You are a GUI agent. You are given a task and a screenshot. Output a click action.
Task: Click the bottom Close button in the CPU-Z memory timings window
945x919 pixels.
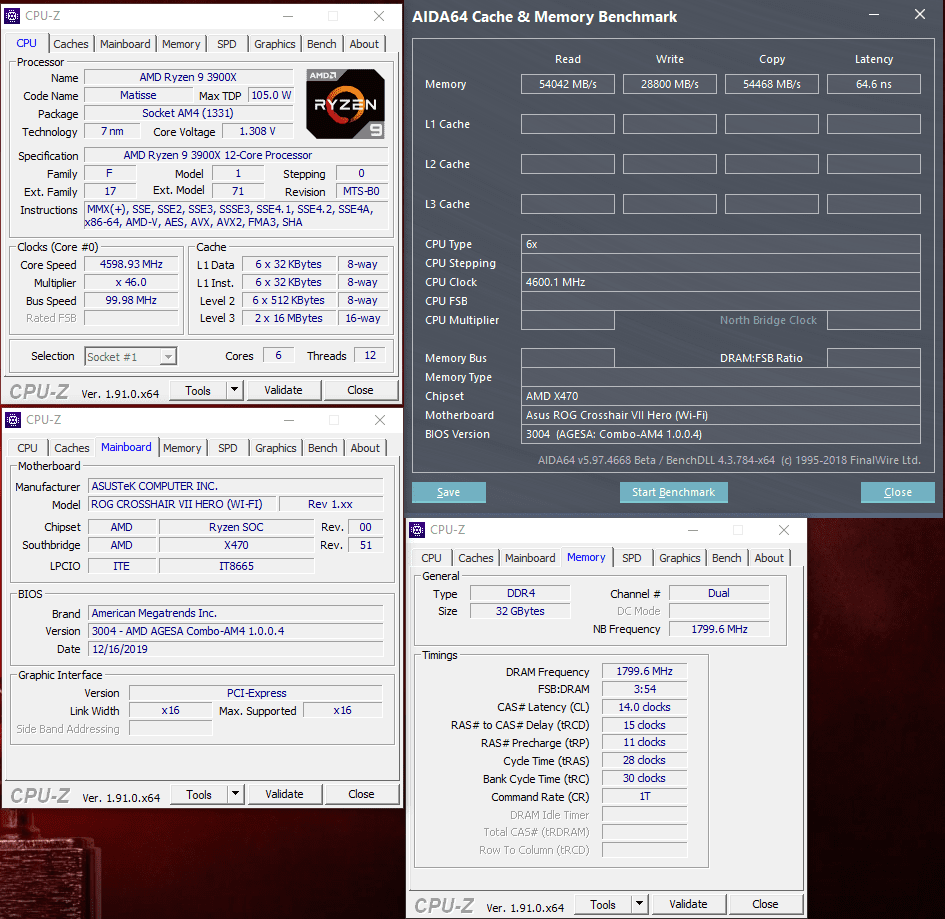coord(765,904)
